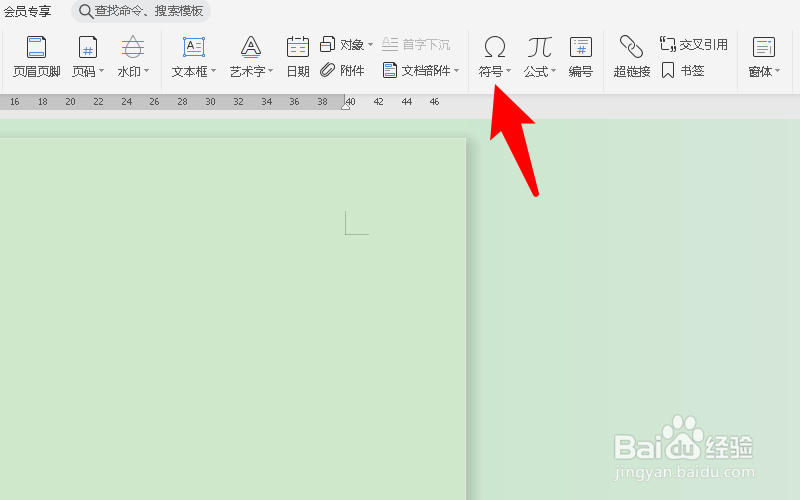This screenshot has height=500, width=800.
Task: Insert an 附件 attachment
Action: click(x=342, y=70)
